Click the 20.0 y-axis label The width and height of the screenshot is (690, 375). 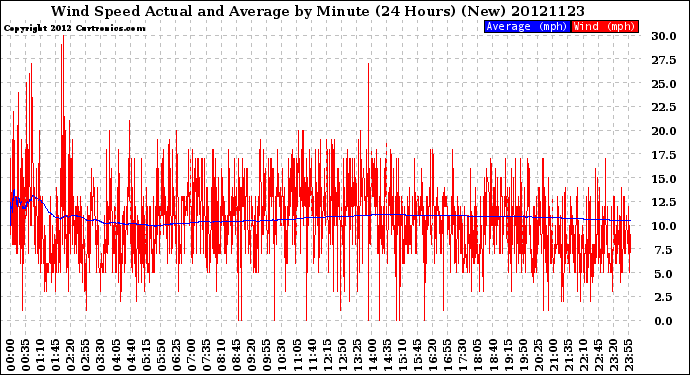point(664,131)
